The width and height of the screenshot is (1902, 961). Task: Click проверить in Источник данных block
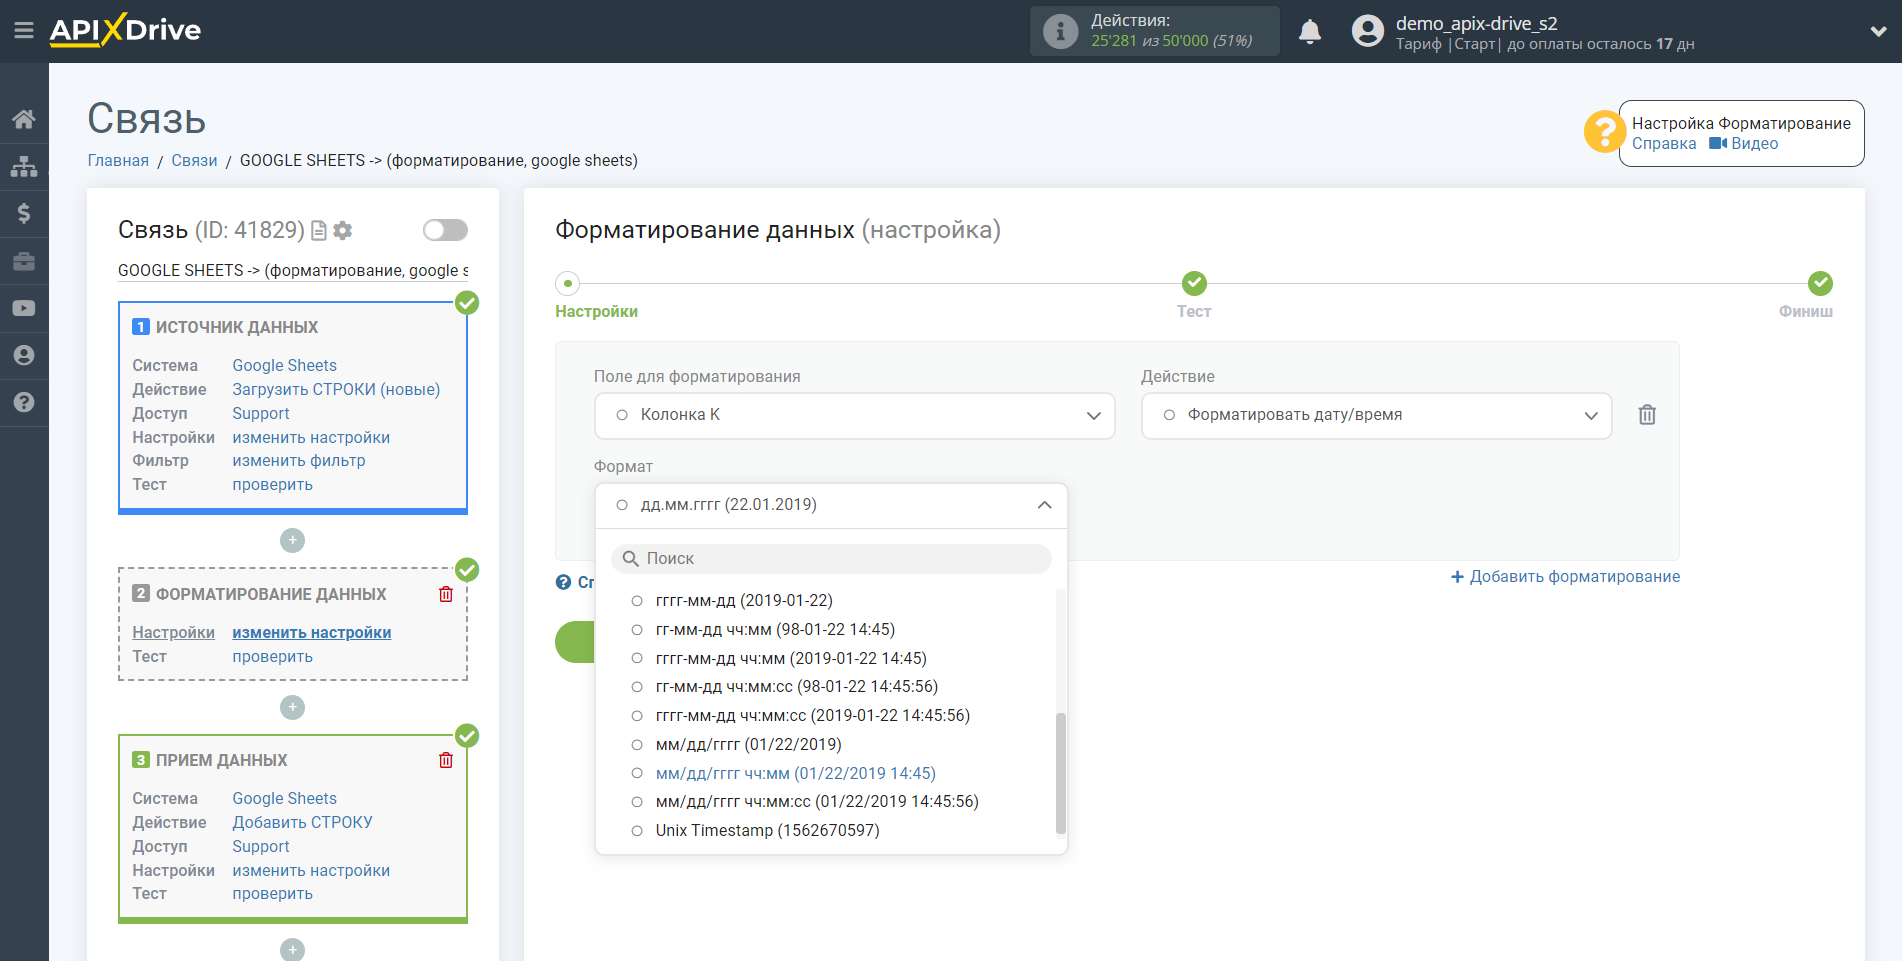(273, 485)
